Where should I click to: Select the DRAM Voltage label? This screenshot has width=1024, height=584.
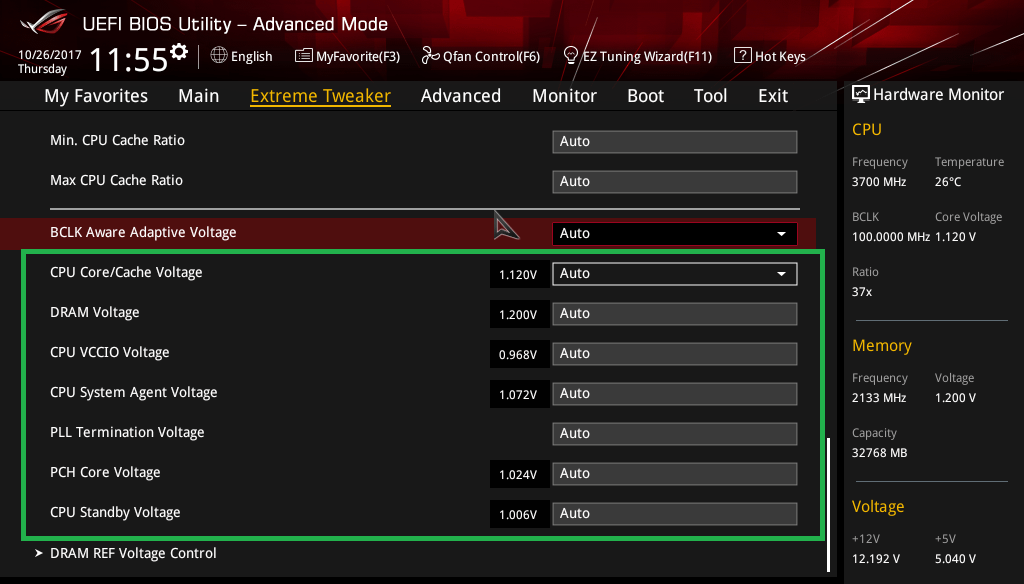tap(95, 312)
